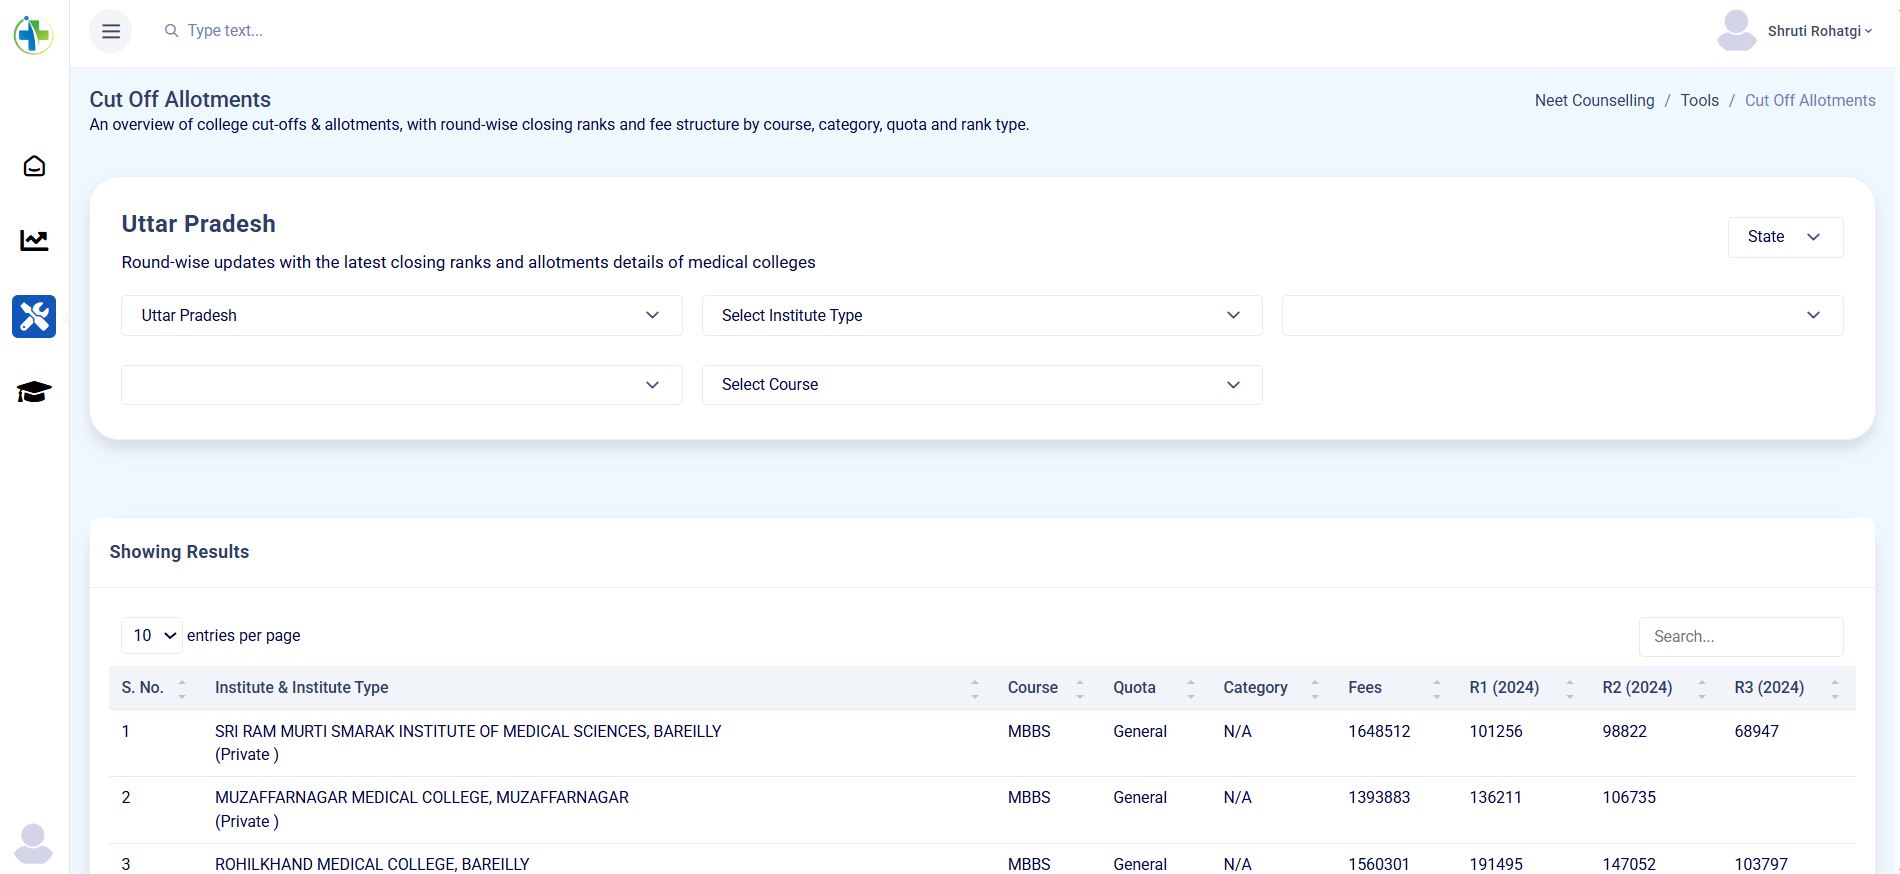This screenshot has height=874, width=1900.
Task: Click R1 rank 101256
Action: click(1496, 731)
